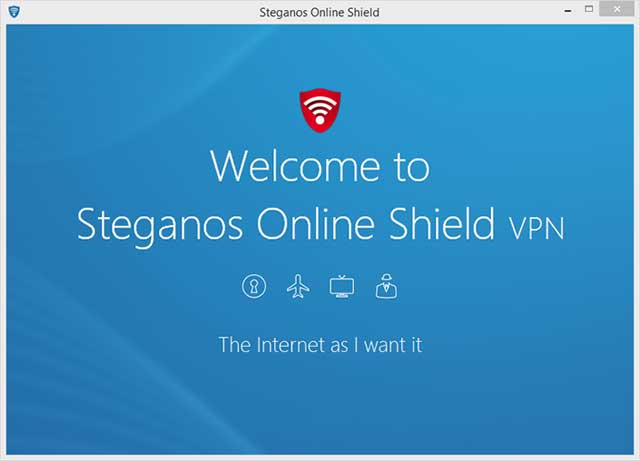Click the window title text in the title bar
The image size is (640, 461).
[319, 12]
